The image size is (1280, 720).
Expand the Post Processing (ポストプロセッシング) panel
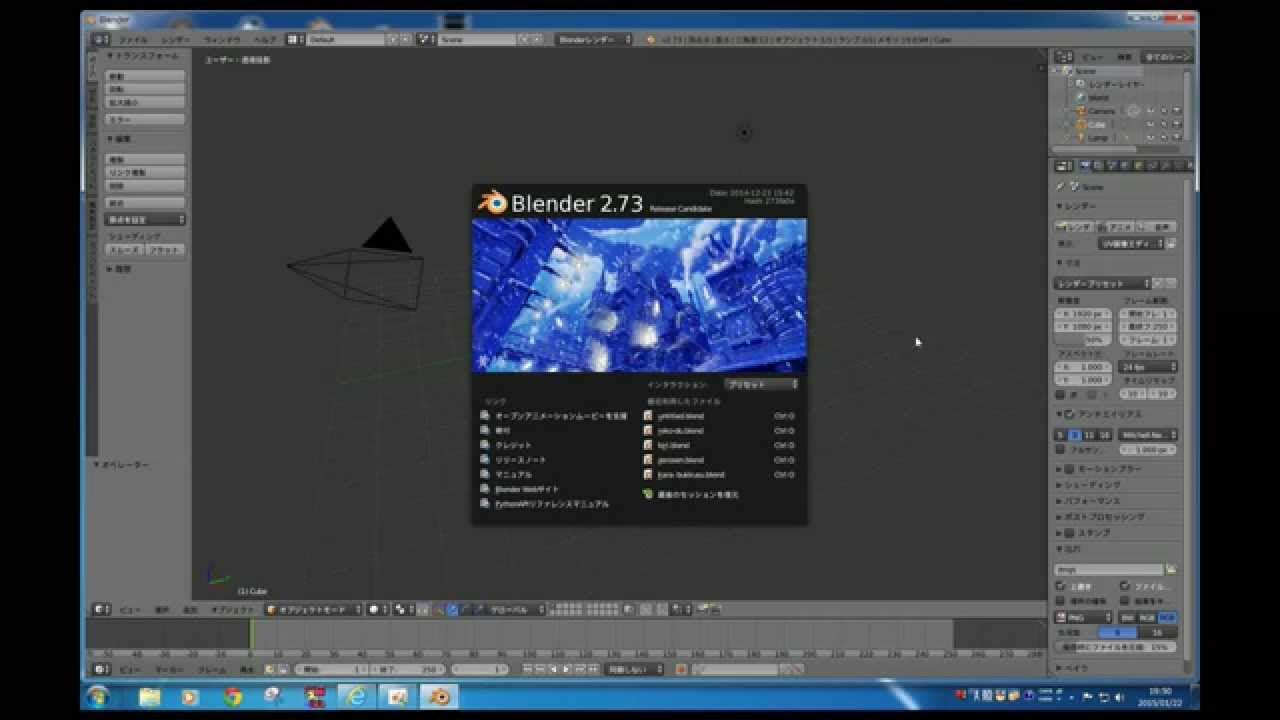1103,517
